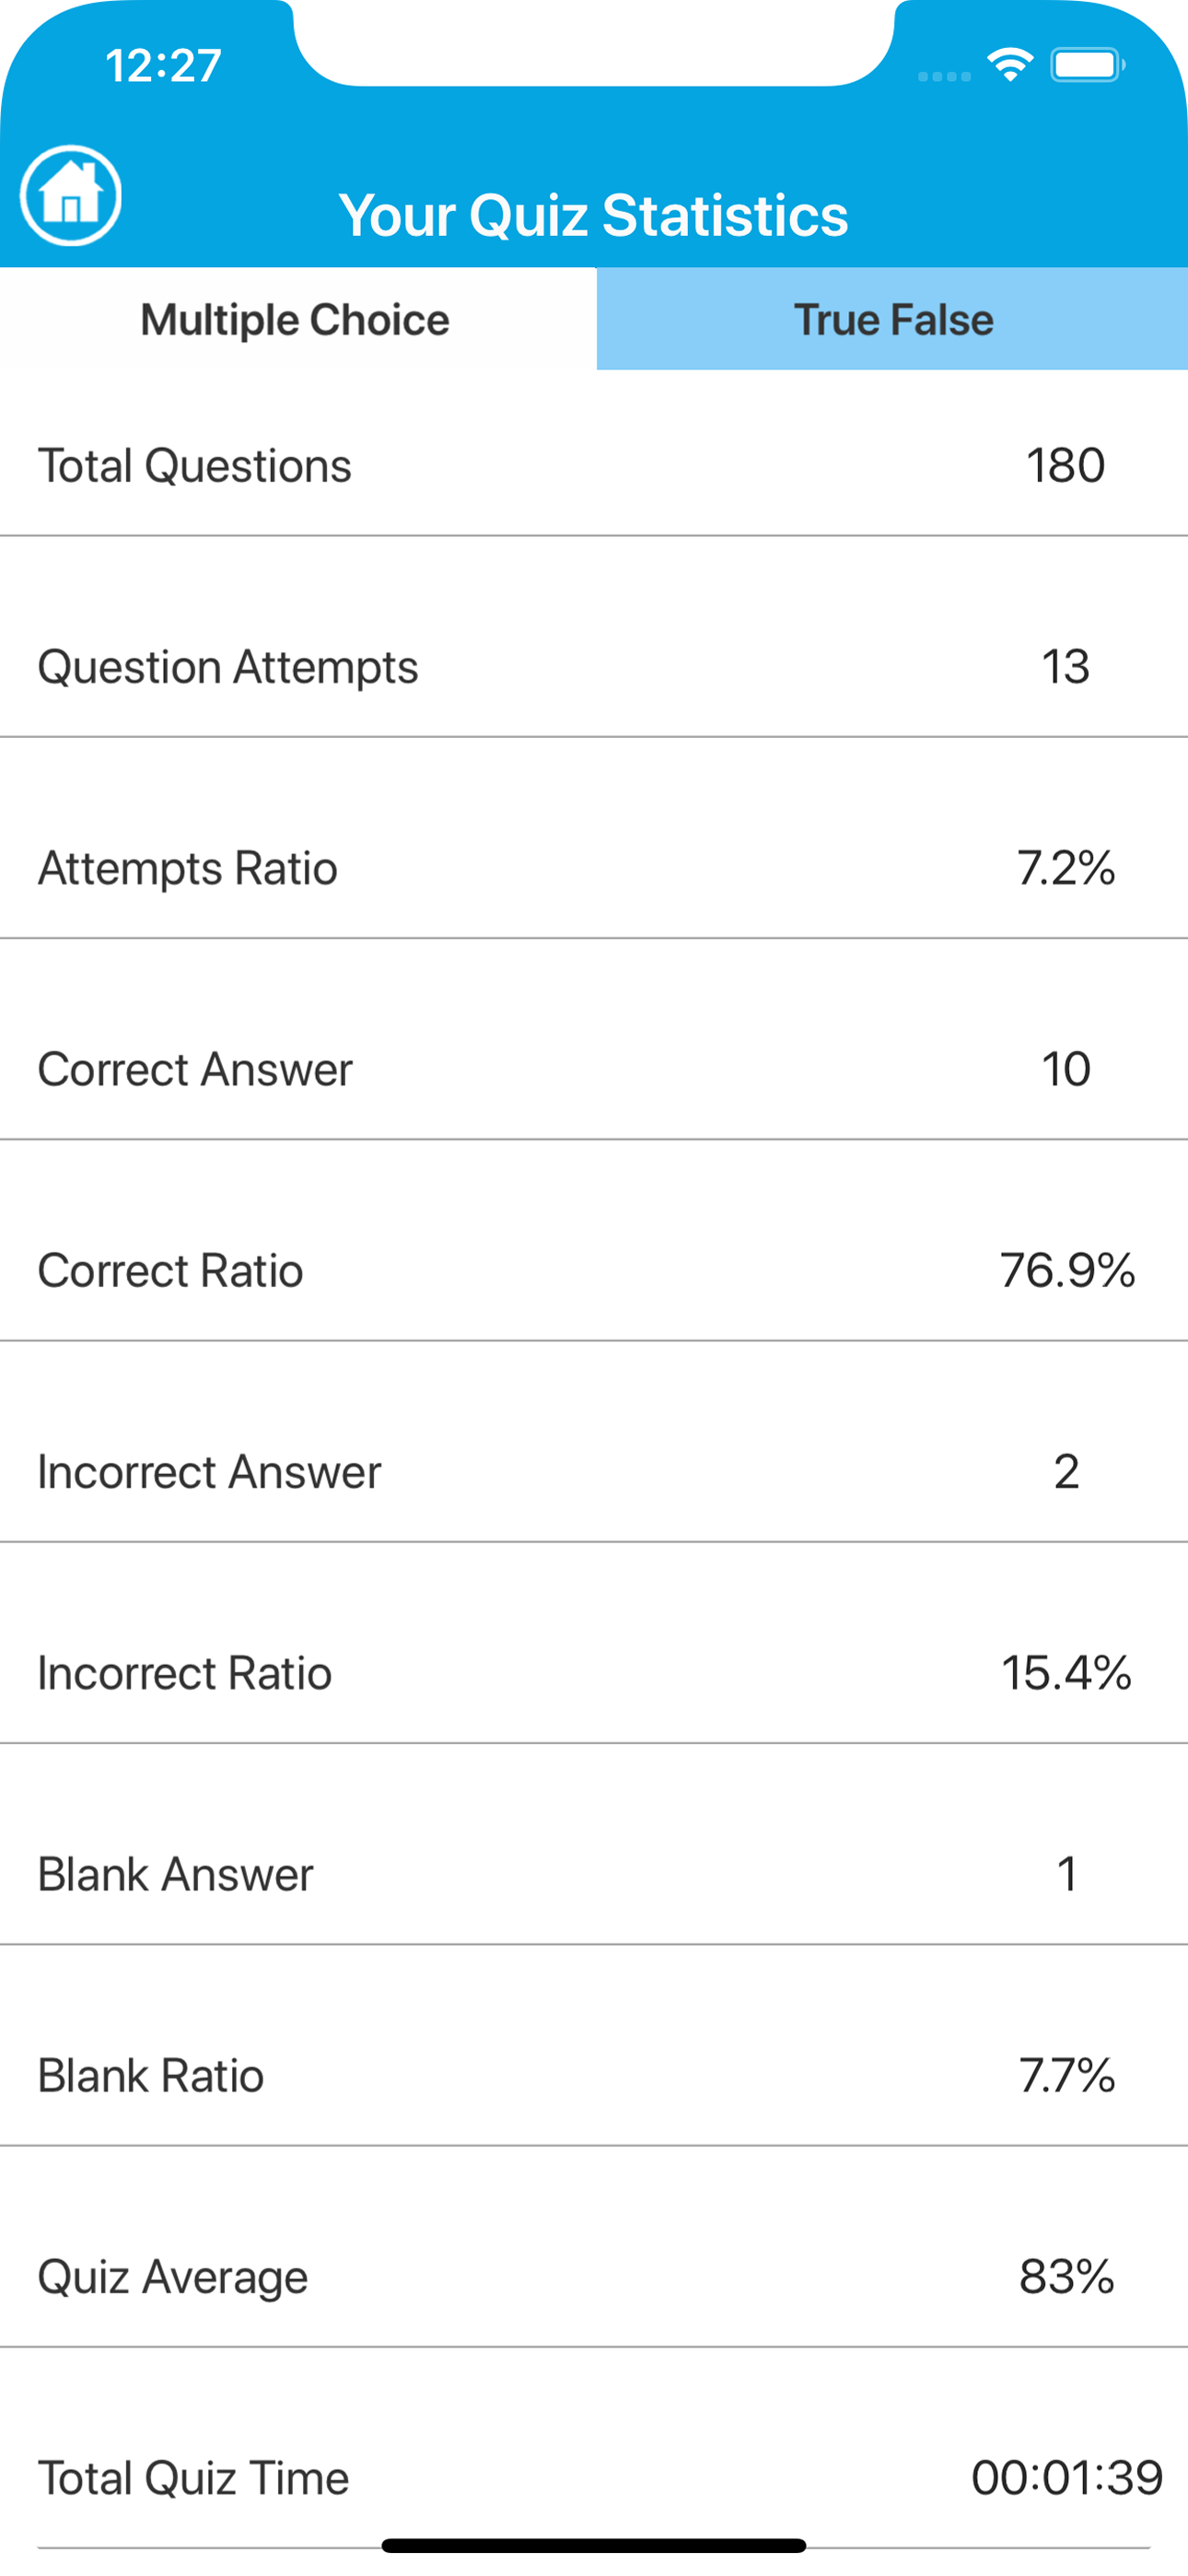The width and height of the screenshot is (1188, 2576).
Task: Select the Blank Answer row
Action: click(x=594, y=1873)
